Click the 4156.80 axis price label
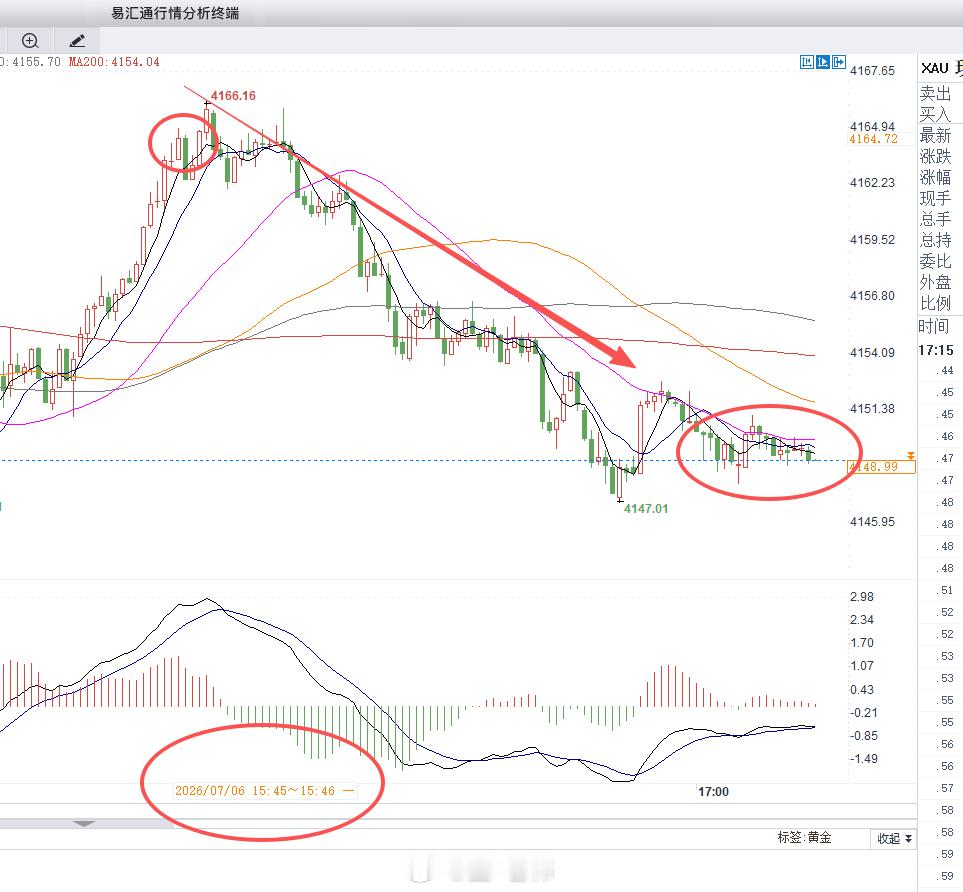Image resolution: width=963 pixels, height=892 pixels. (x=872, y=296)
